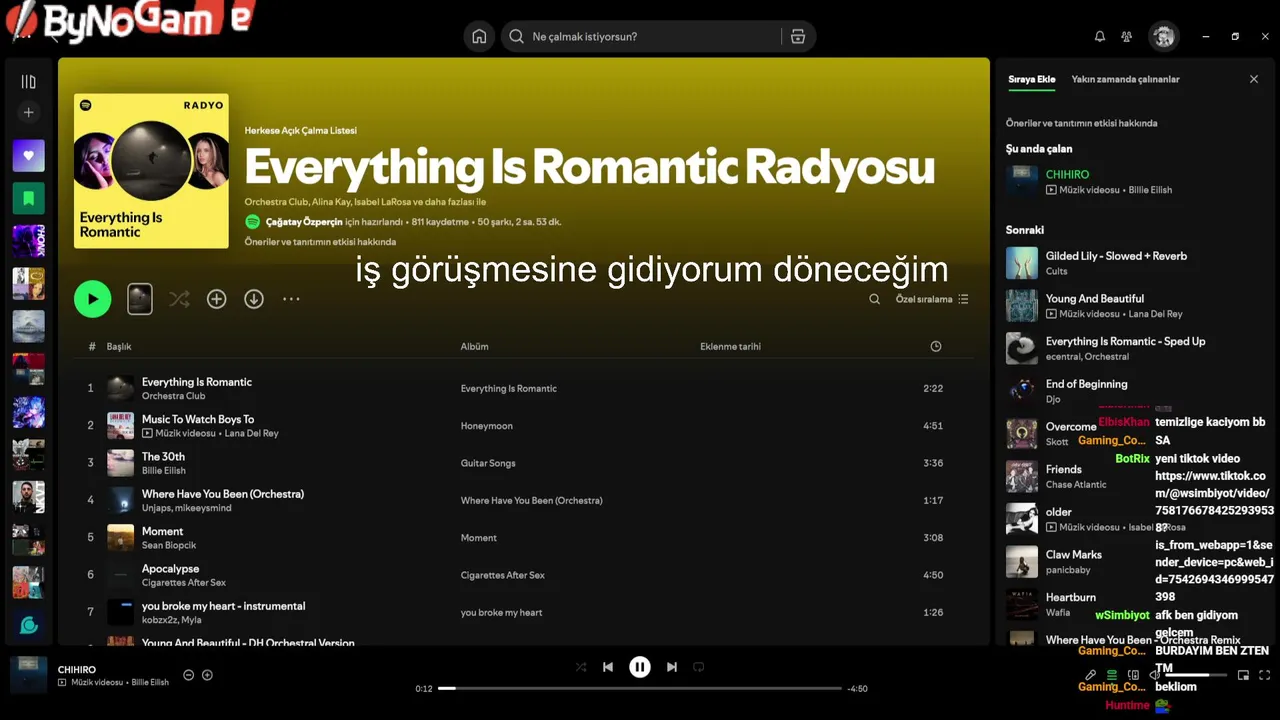
Task: Toggle playlist shuffle icon beside preview
Action: tap(179, 299)
